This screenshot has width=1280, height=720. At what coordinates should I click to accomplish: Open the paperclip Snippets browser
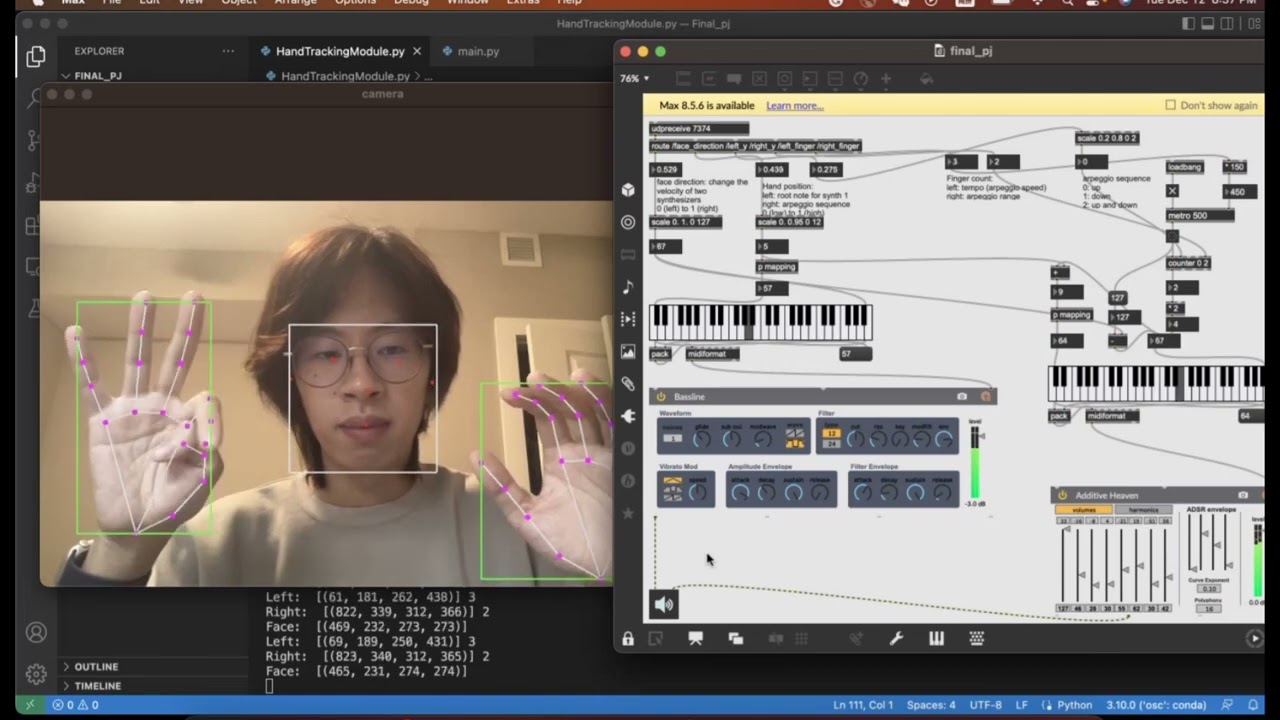[628, 384]
